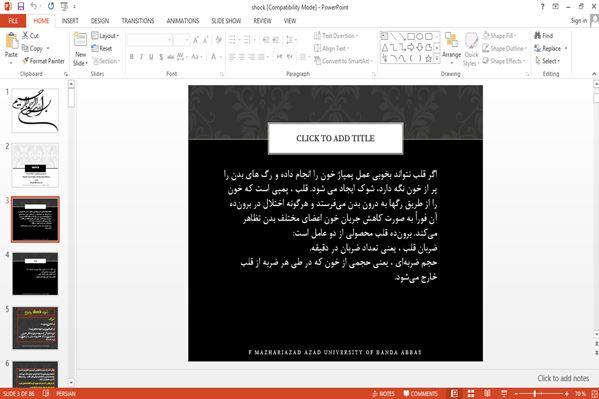Insert a New Slide
The height and width of the screenshot is (399, 599).
80,49
